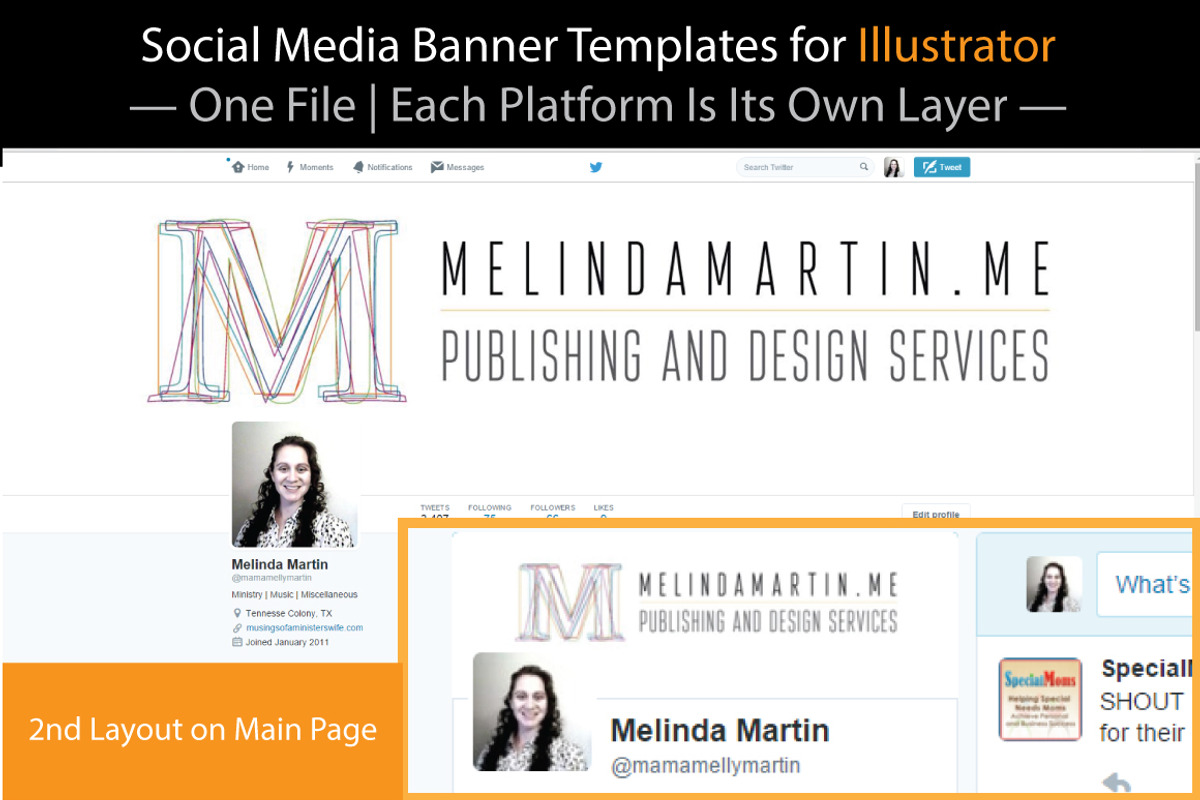
Task: Open musingsofaministerswife.com link
Action: coord(304,628)
